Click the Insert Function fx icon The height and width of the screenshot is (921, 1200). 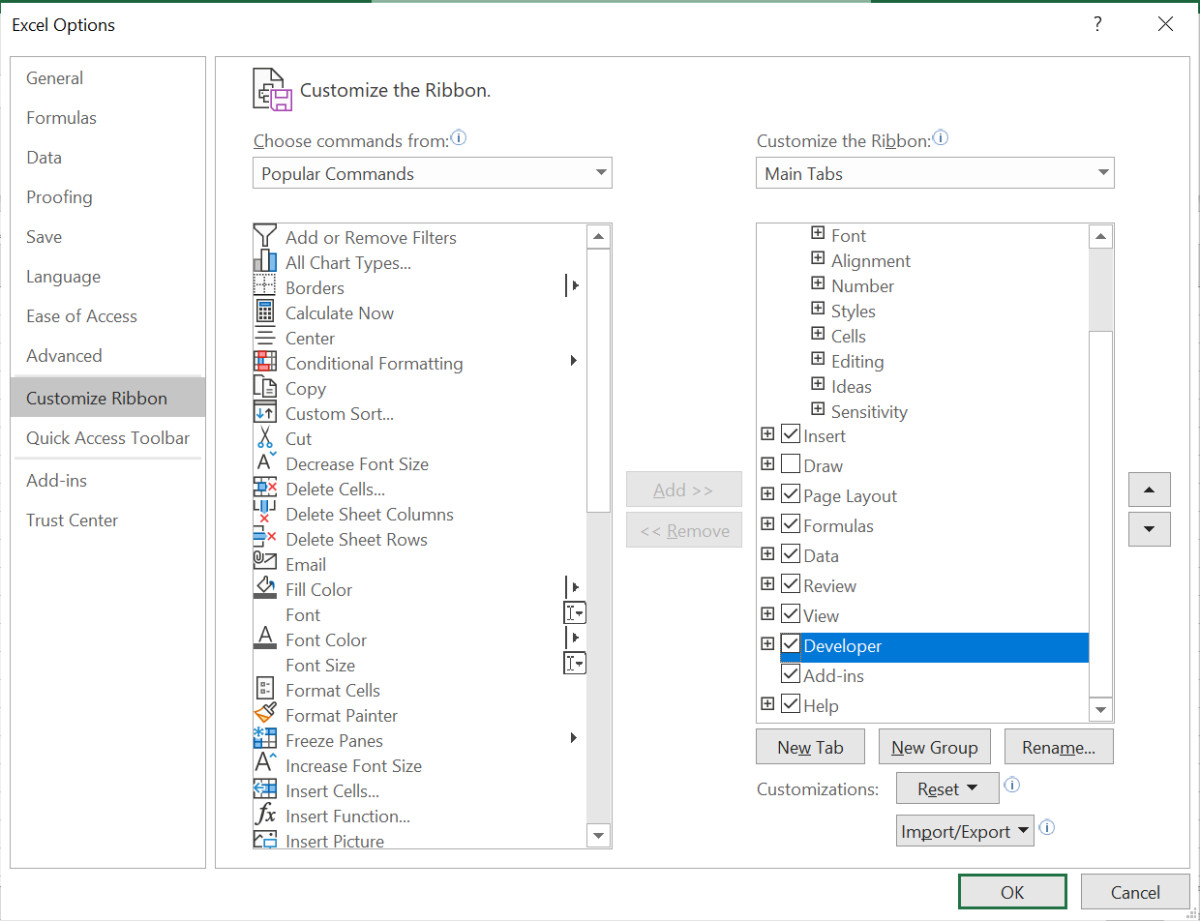point(265,816)
